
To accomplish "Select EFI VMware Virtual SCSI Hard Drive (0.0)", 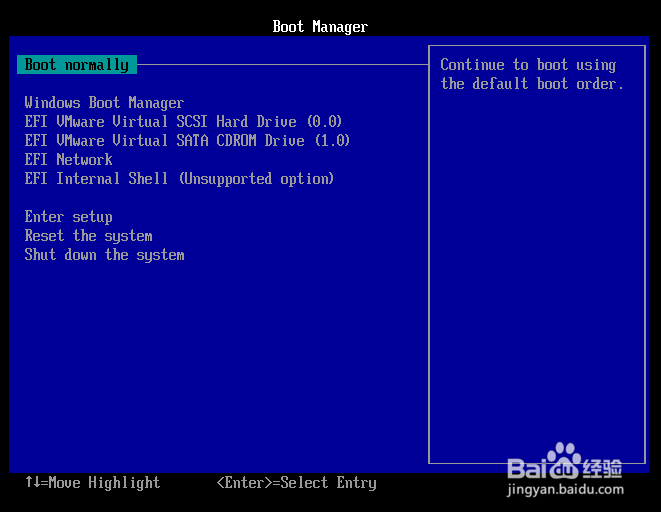I will (x=183, y=121).
